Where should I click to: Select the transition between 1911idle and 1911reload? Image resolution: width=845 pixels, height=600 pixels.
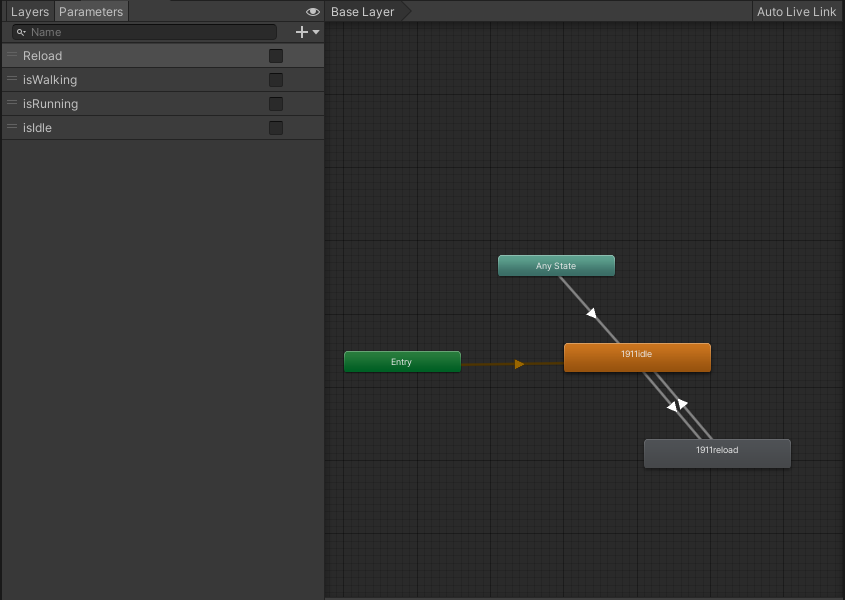[x=676, y=403]
